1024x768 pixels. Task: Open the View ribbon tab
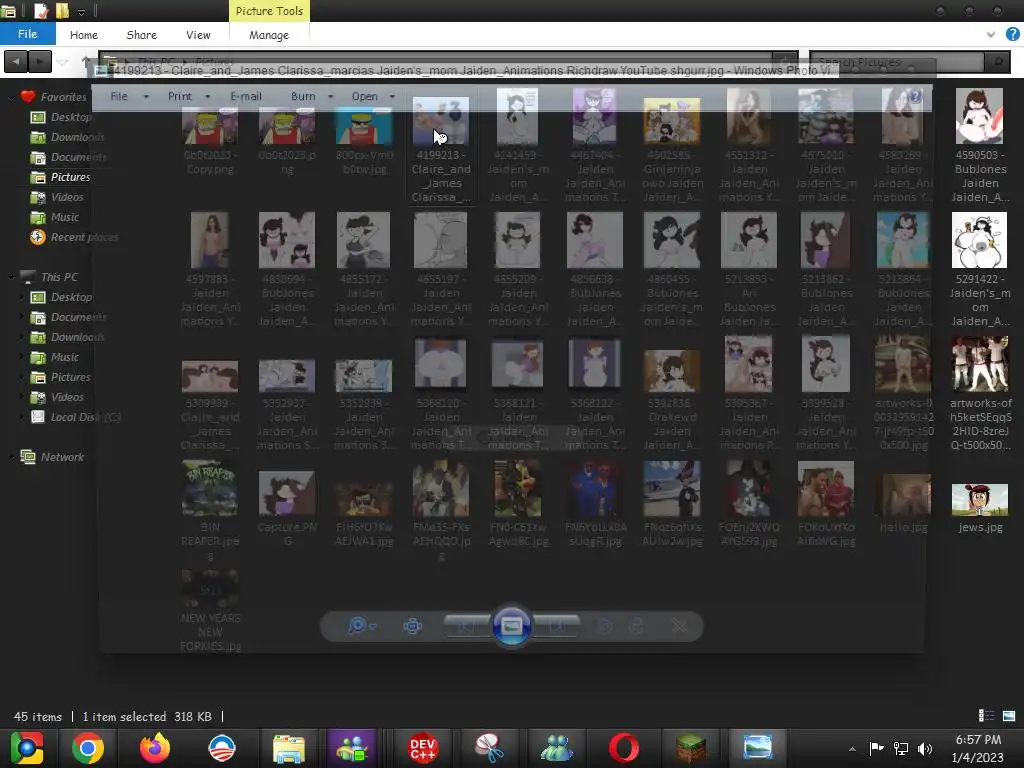198,35
